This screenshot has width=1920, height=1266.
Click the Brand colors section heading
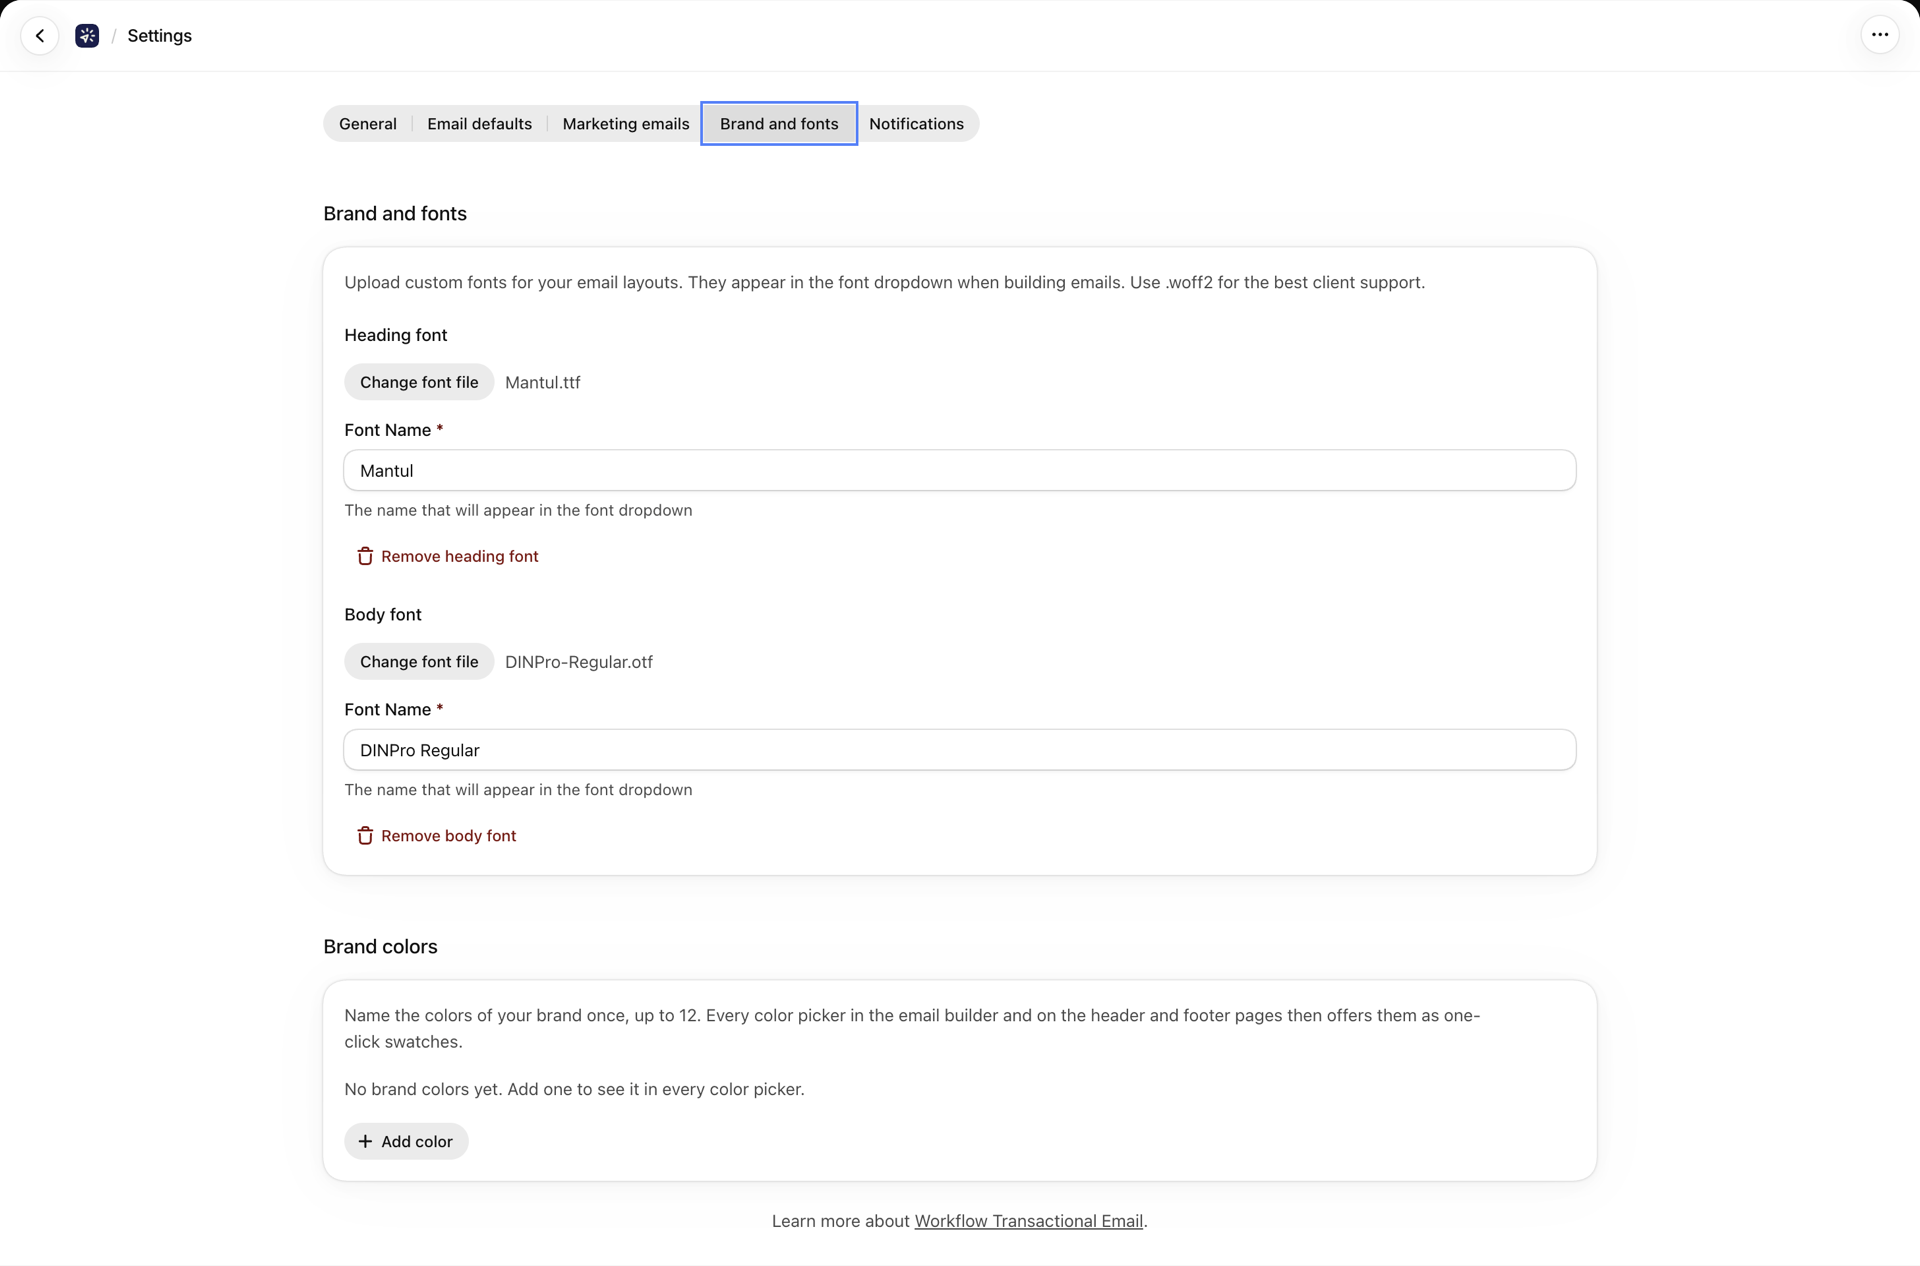(380, 947)
